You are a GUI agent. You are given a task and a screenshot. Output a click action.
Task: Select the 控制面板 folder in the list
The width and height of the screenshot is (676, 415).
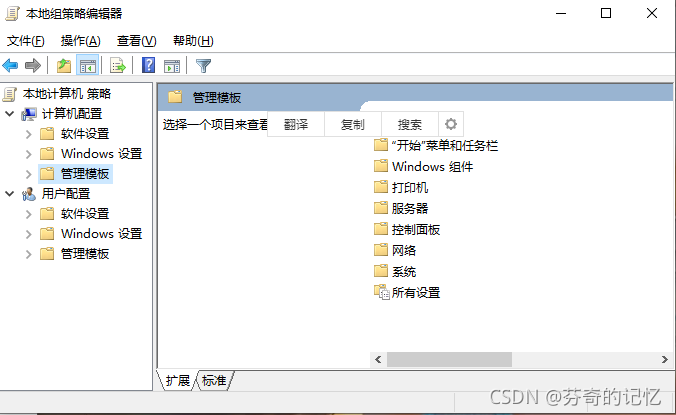pos(407,230)
